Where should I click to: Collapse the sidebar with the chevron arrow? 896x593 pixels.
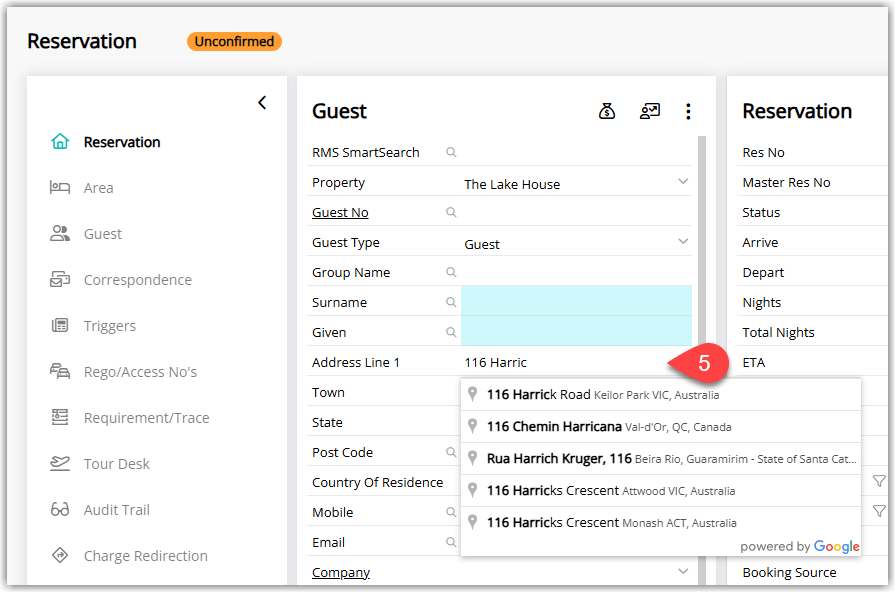(262, 103)
